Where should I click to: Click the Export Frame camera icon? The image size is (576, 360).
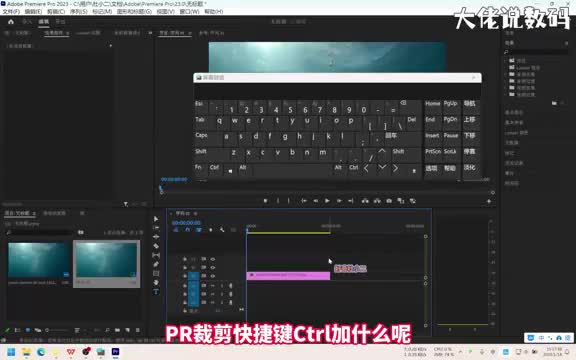coord(389,201)
